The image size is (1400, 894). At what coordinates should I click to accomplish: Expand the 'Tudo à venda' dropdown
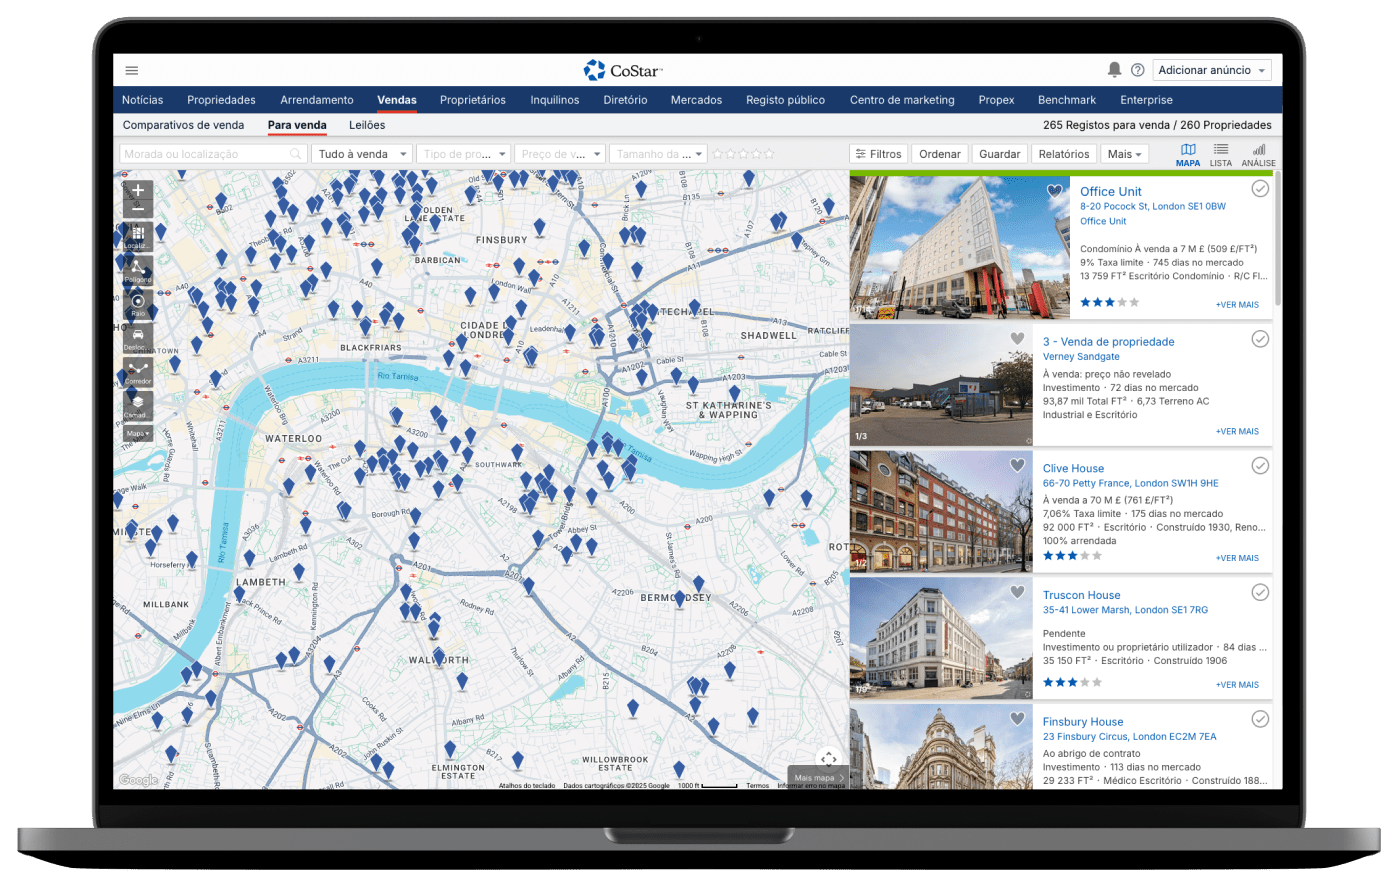pos(362,154)
